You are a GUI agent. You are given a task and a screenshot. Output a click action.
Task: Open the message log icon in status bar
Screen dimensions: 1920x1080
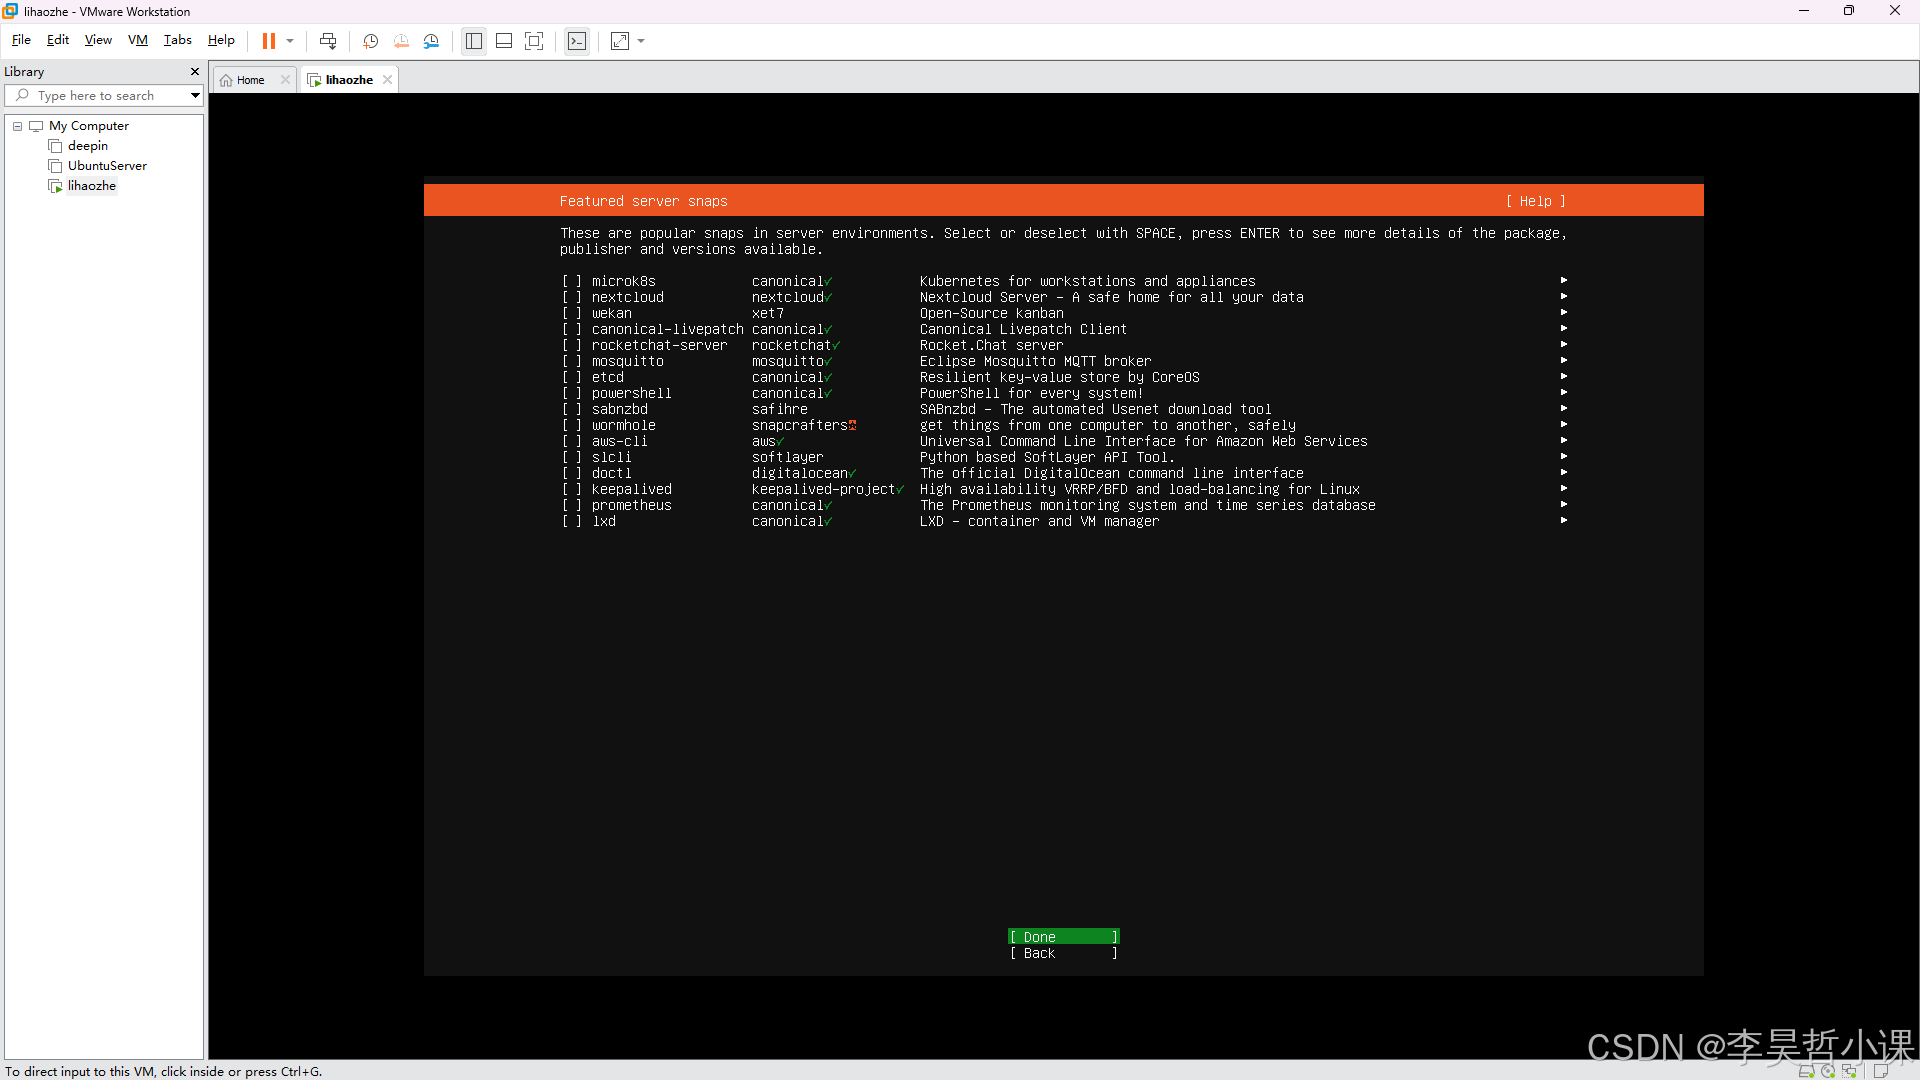coord(1880,1071)
